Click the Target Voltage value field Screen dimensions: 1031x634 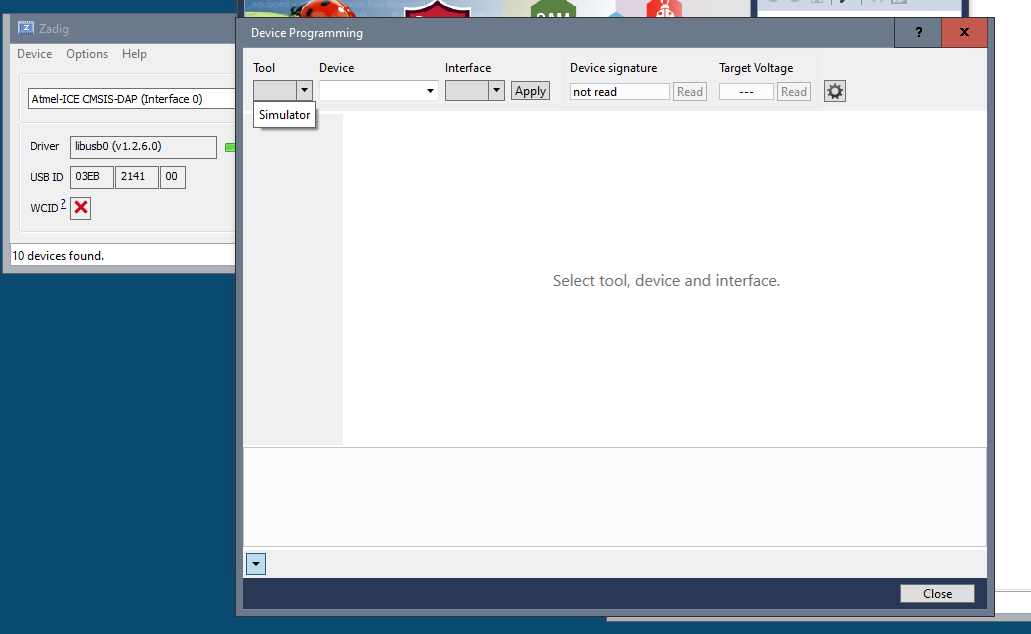coord(746,91)
